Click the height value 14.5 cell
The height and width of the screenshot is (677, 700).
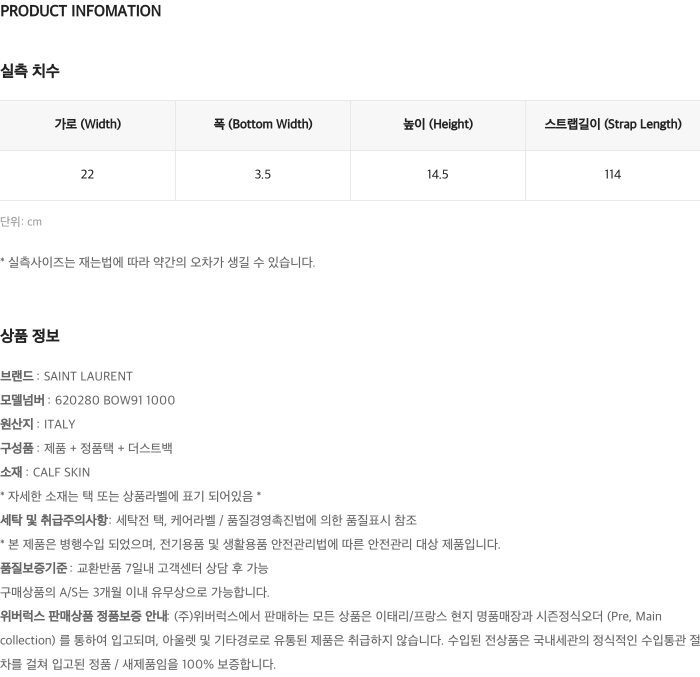click(x=438, y=175)
